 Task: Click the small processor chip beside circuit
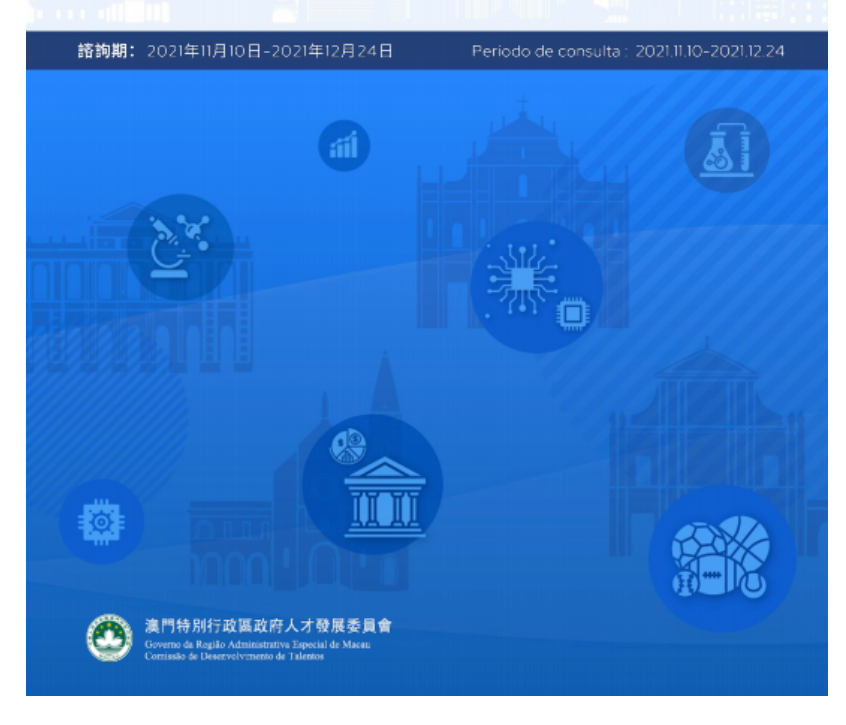[x=572, y=316]
